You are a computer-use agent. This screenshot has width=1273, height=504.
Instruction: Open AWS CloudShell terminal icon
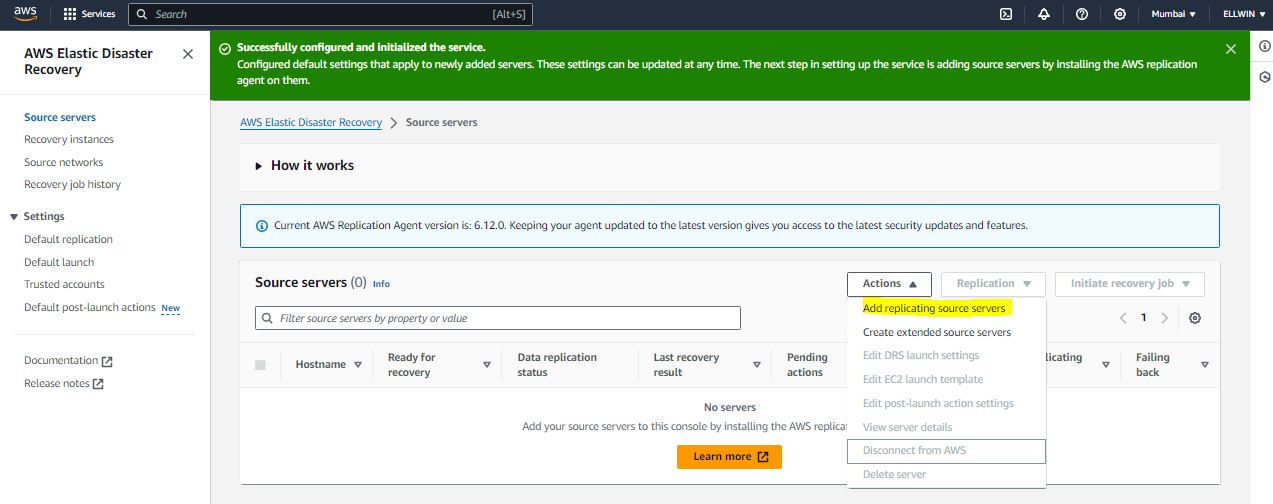pyautogui.click(x=1005, y=14)
